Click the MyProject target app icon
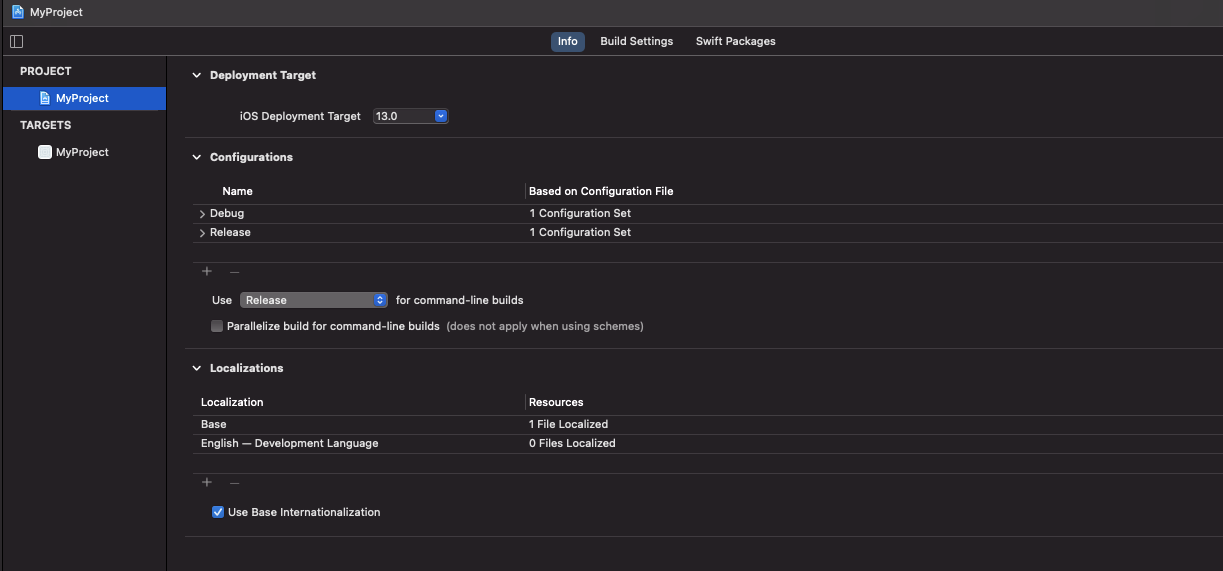This screenshot has height=571, width=1223. coord(44,152)
